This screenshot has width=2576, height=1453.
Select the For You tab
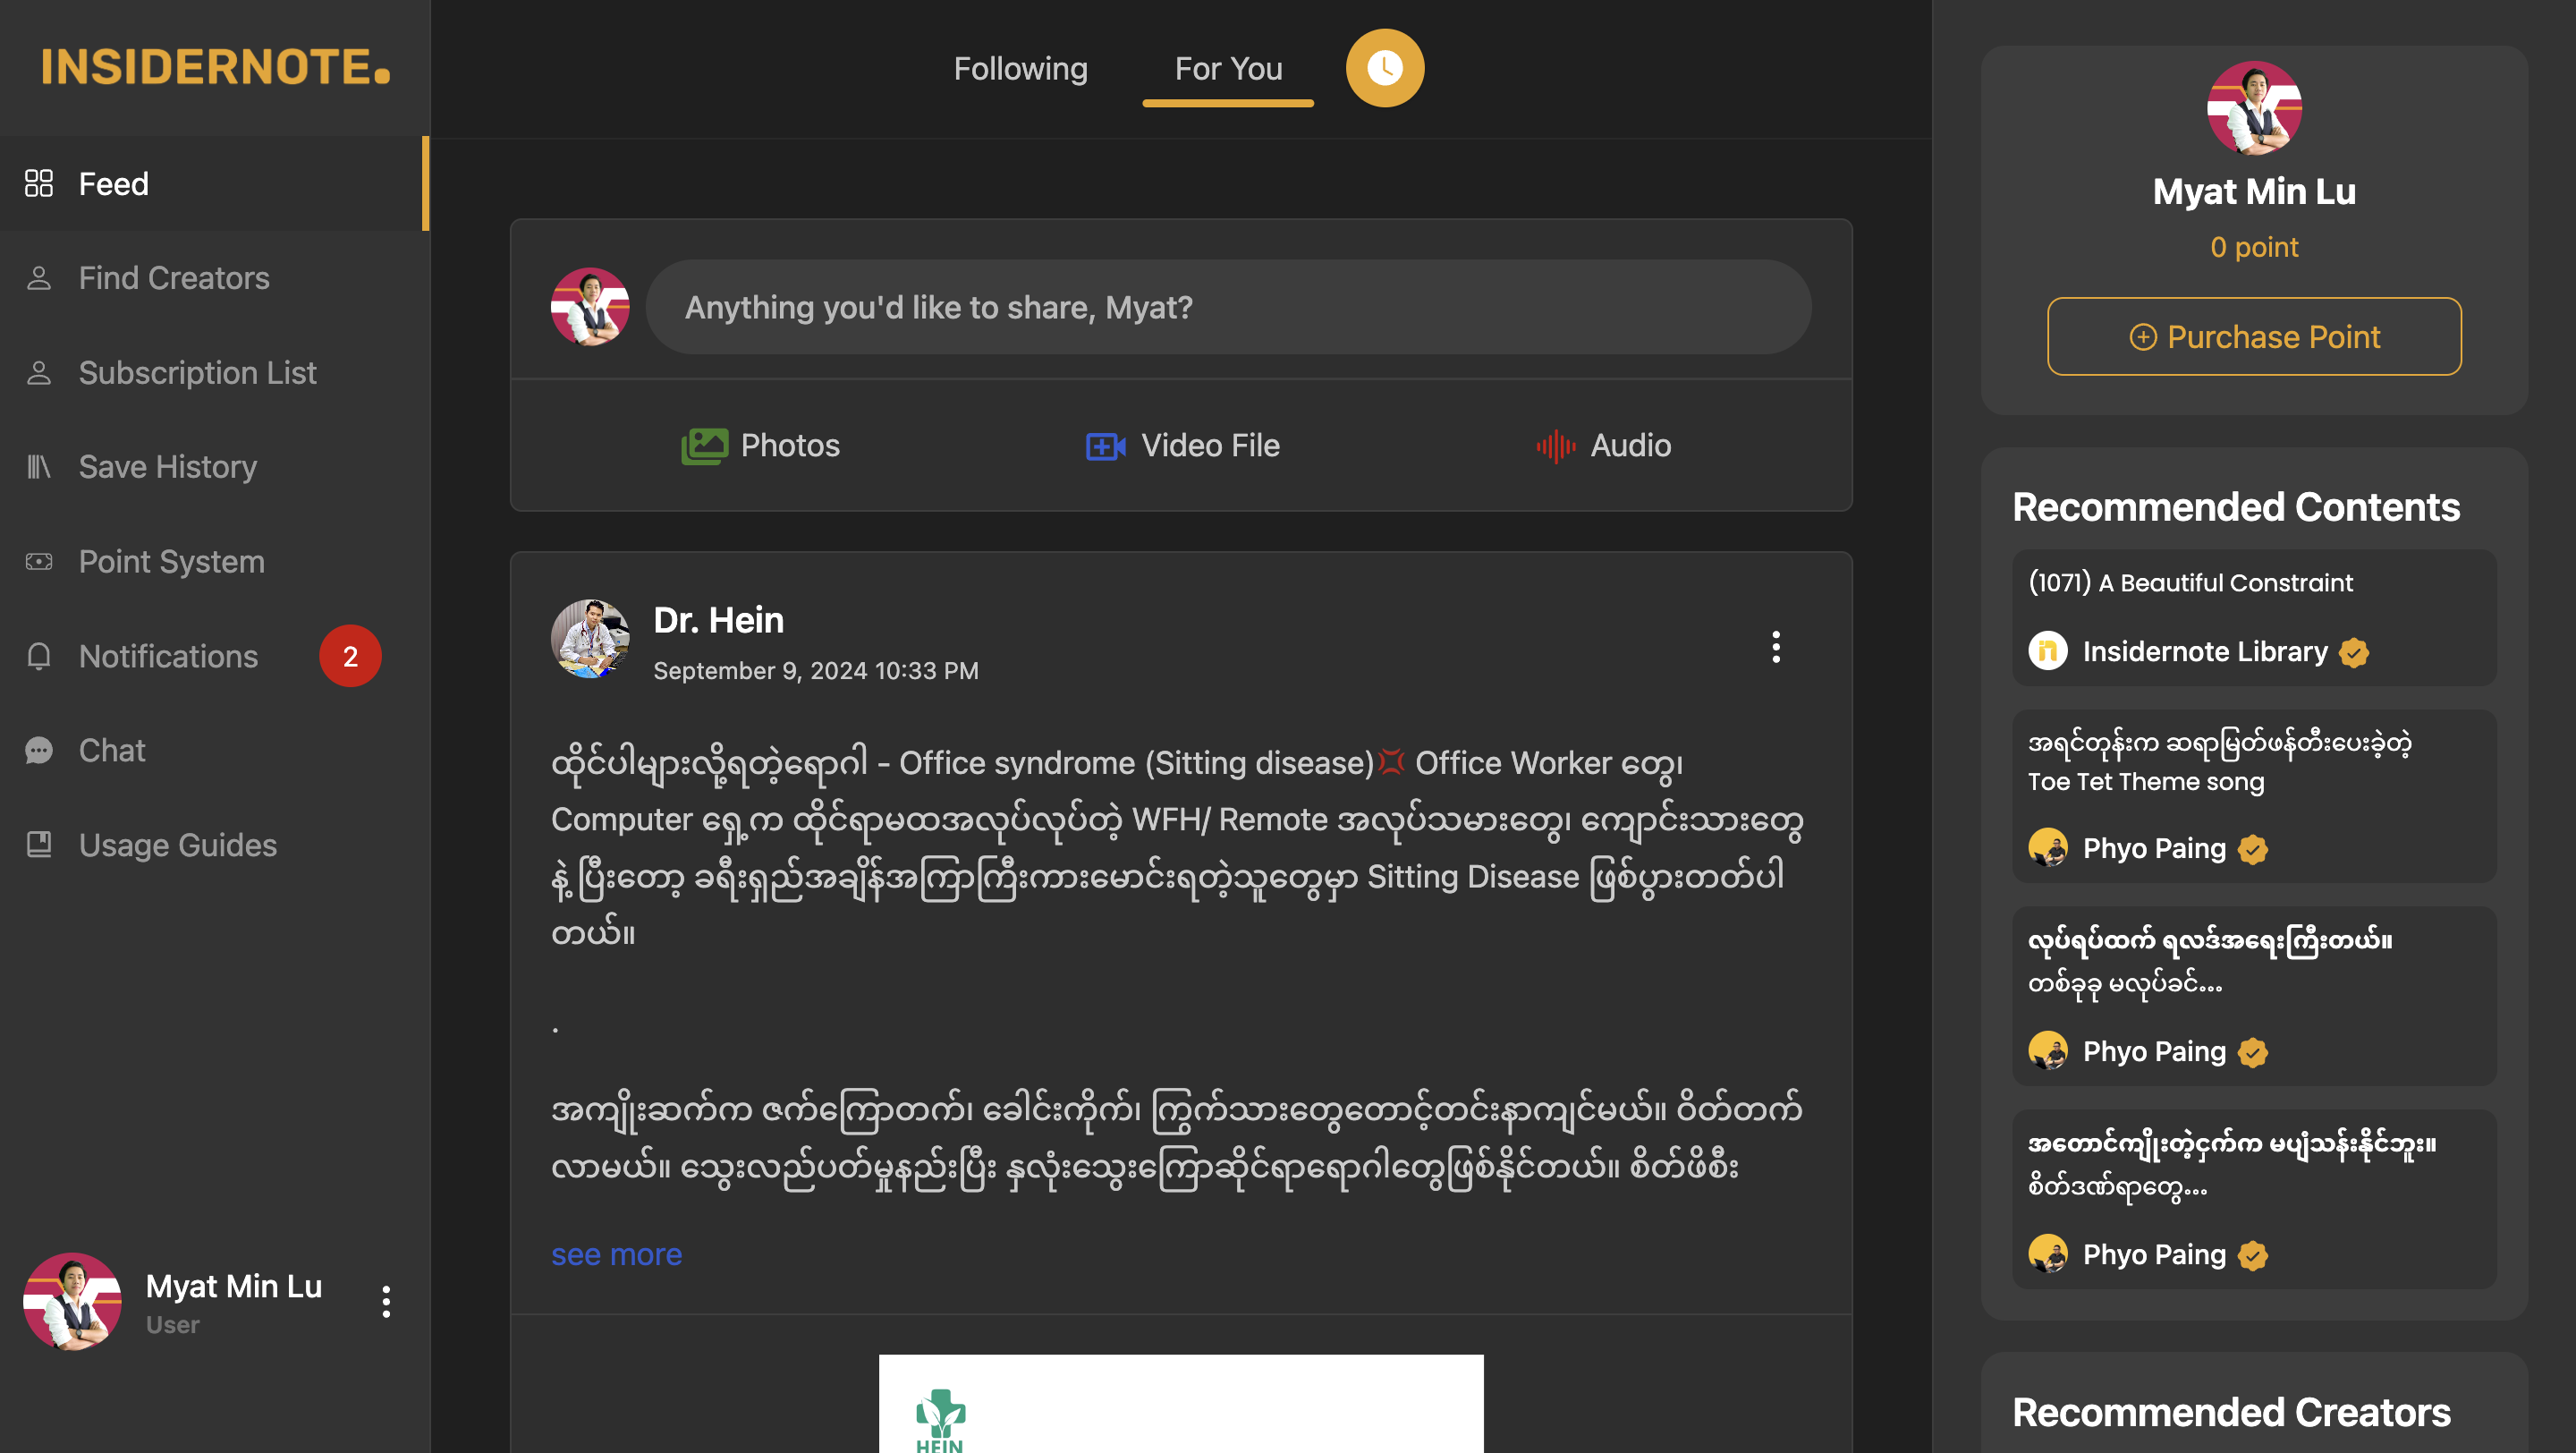click(x=1228, y=68)
